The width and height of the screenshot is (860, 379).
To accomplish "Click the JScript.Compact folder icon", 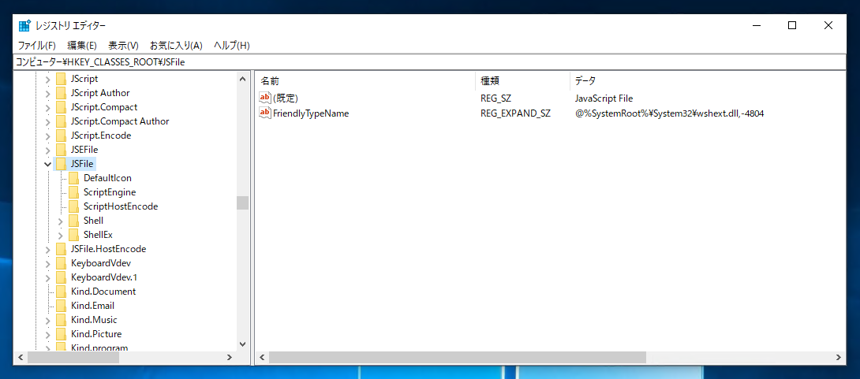I will (61, 107).
